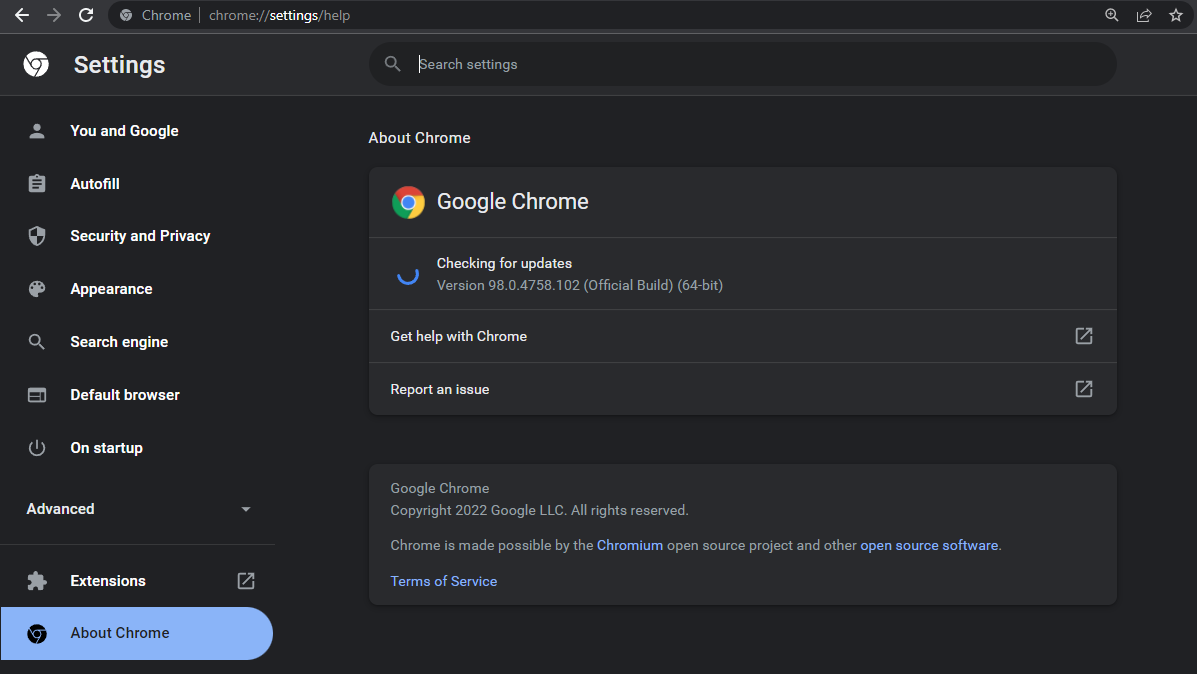Click the Settings page title

click(119, 65)
